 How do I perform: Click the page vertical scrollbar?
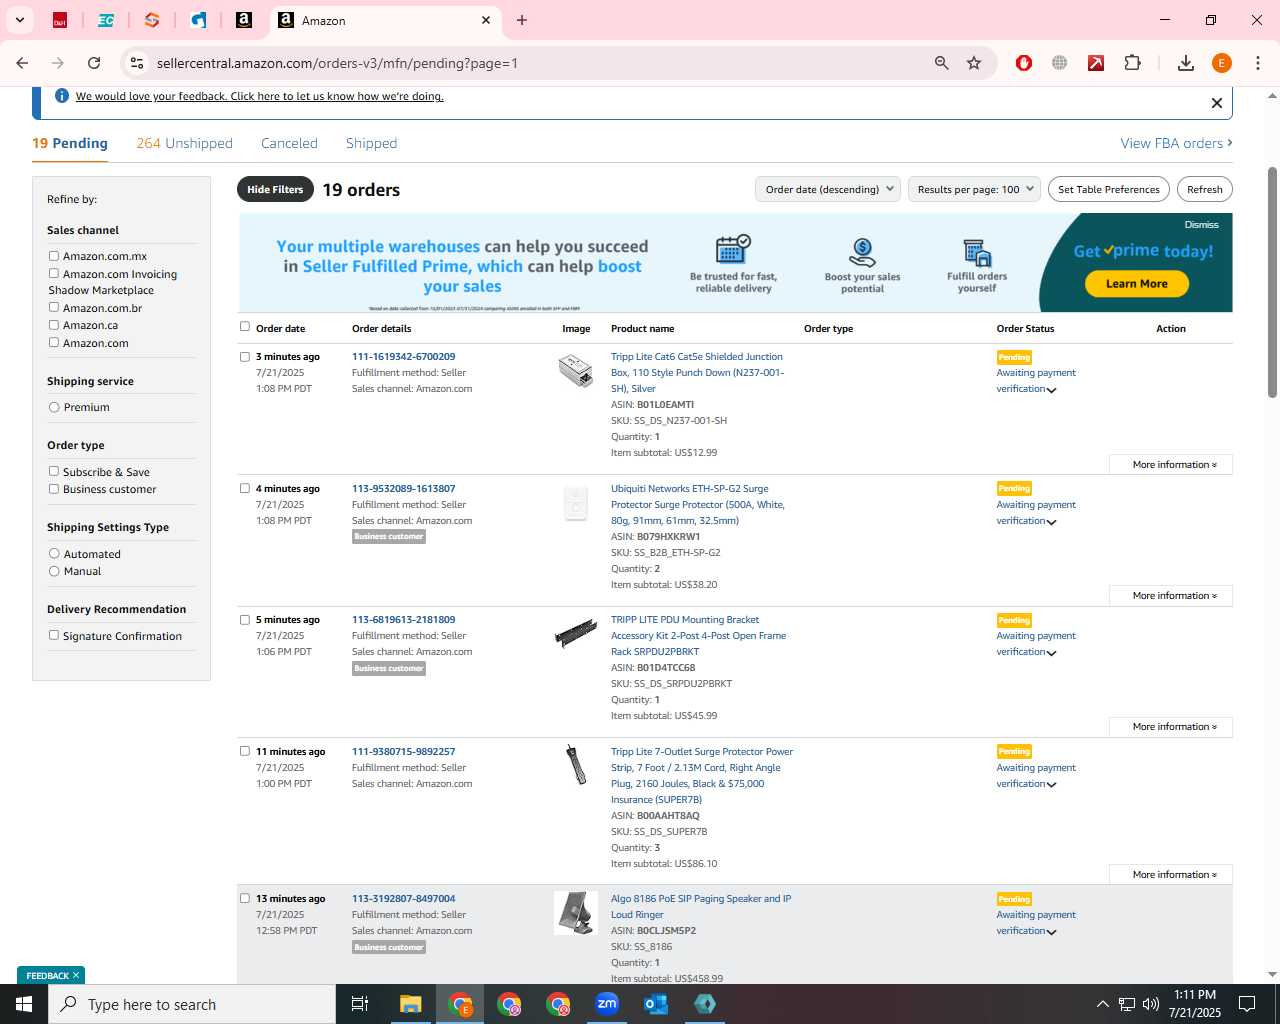(1272, 280)
